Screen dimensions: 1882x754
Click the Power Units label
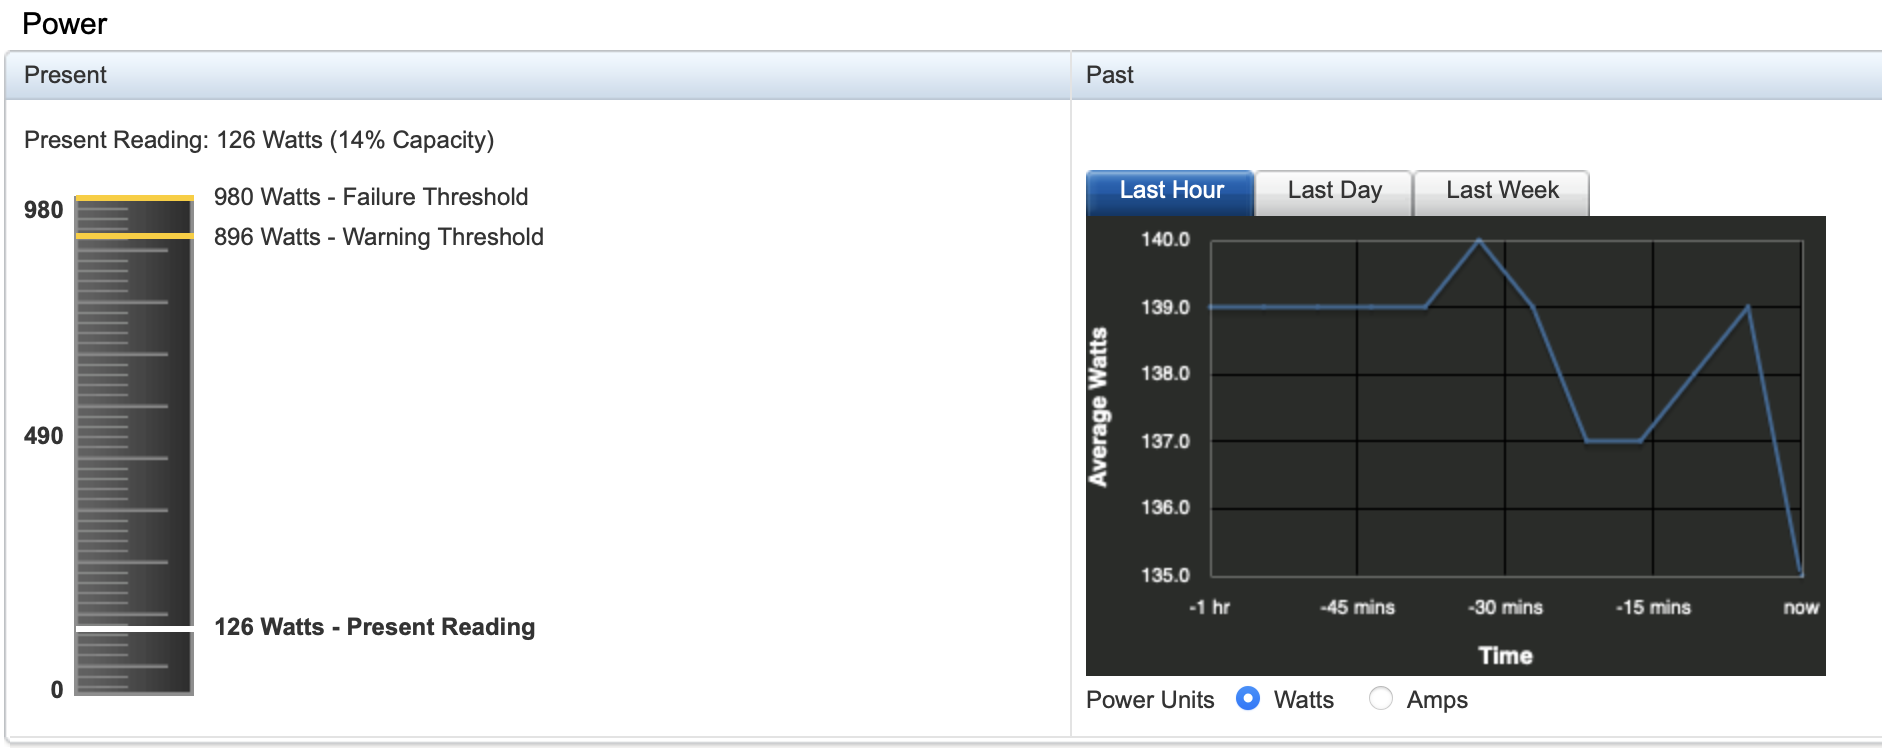tap(1150, 700)
